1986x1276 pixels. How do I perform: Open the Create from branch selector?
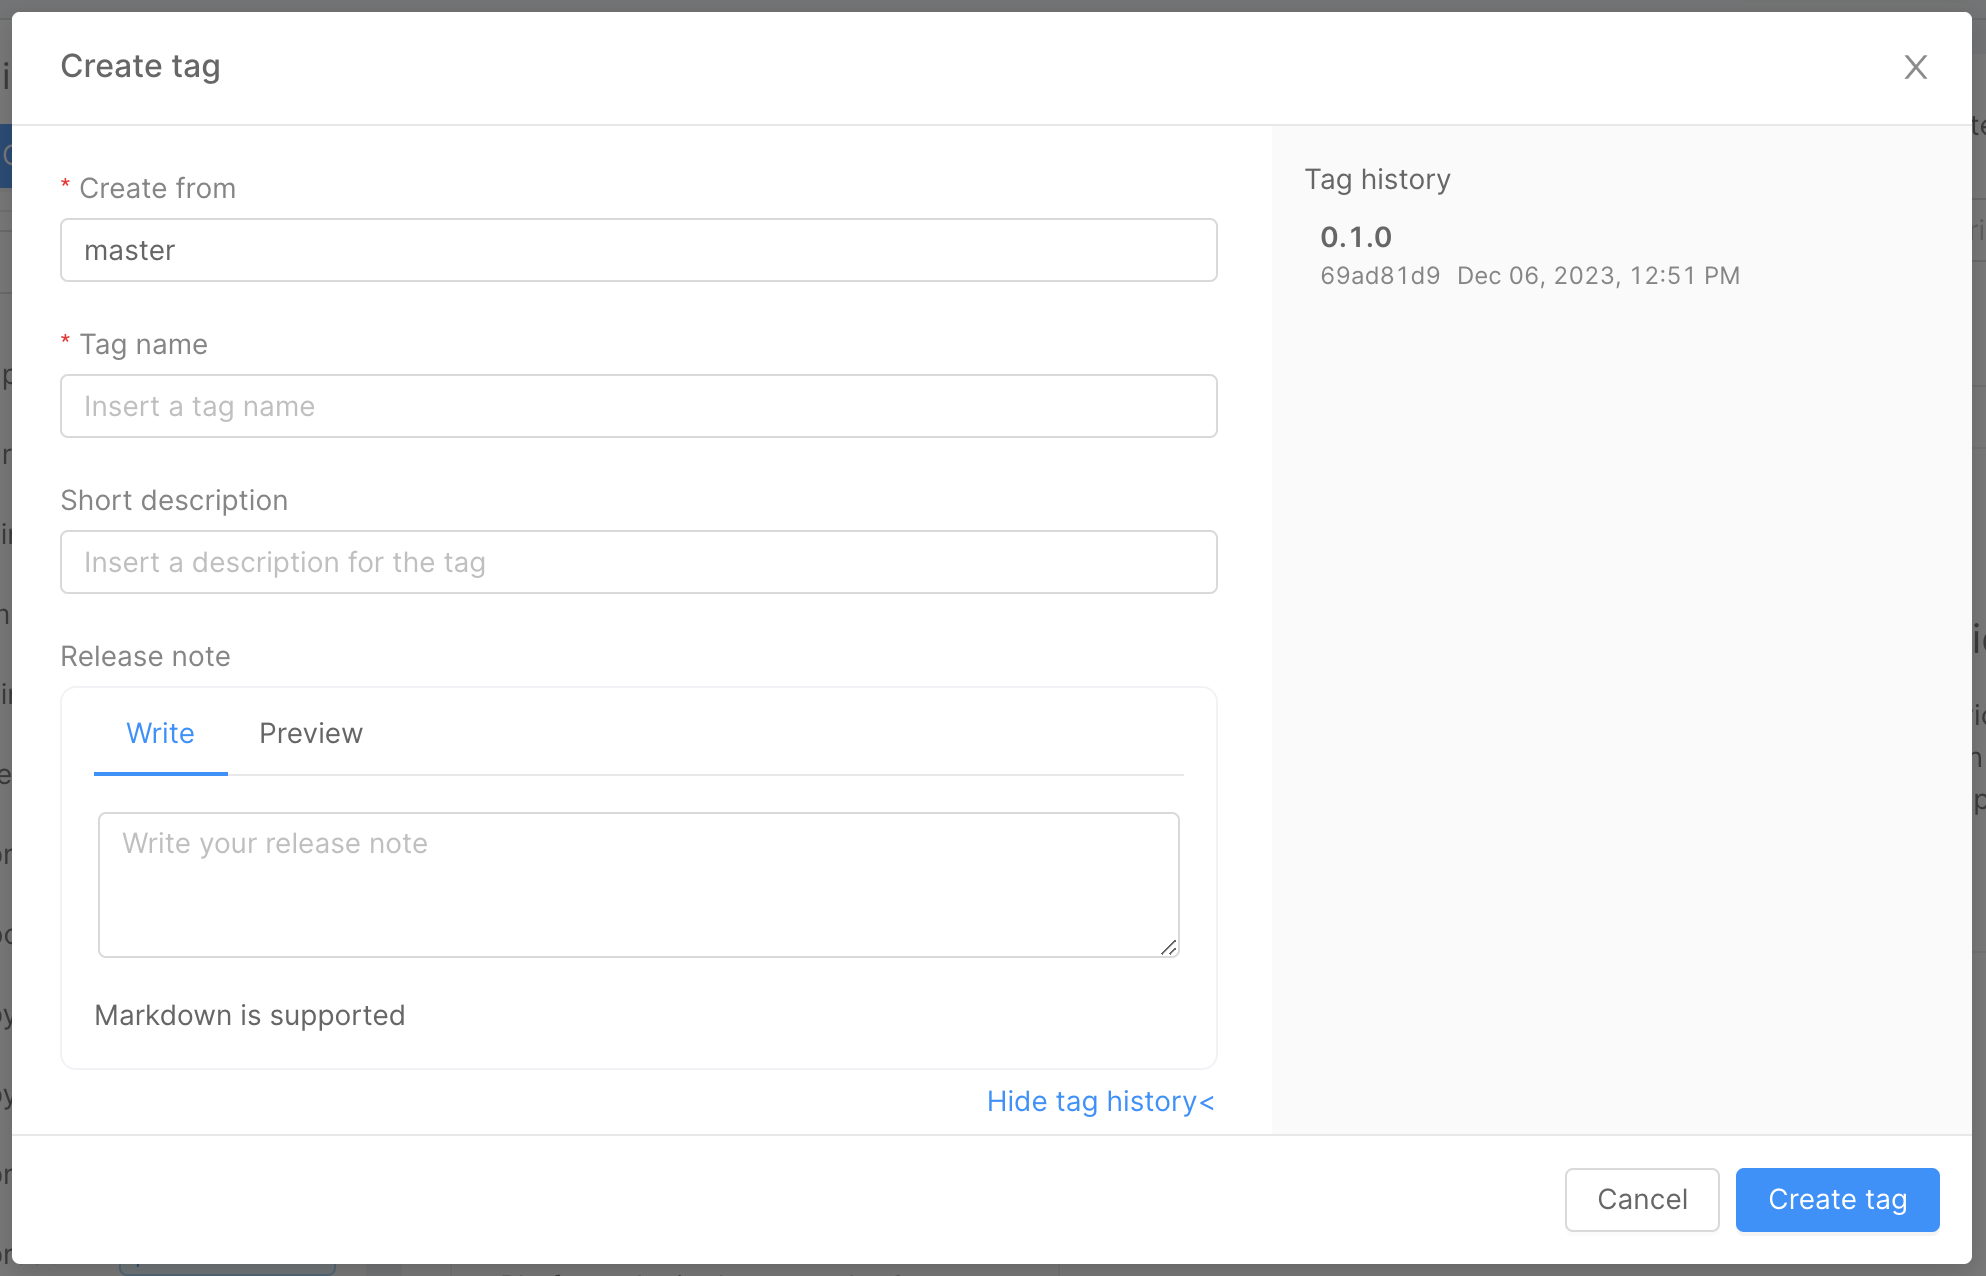pyautogui.click(x=639, y=250)
